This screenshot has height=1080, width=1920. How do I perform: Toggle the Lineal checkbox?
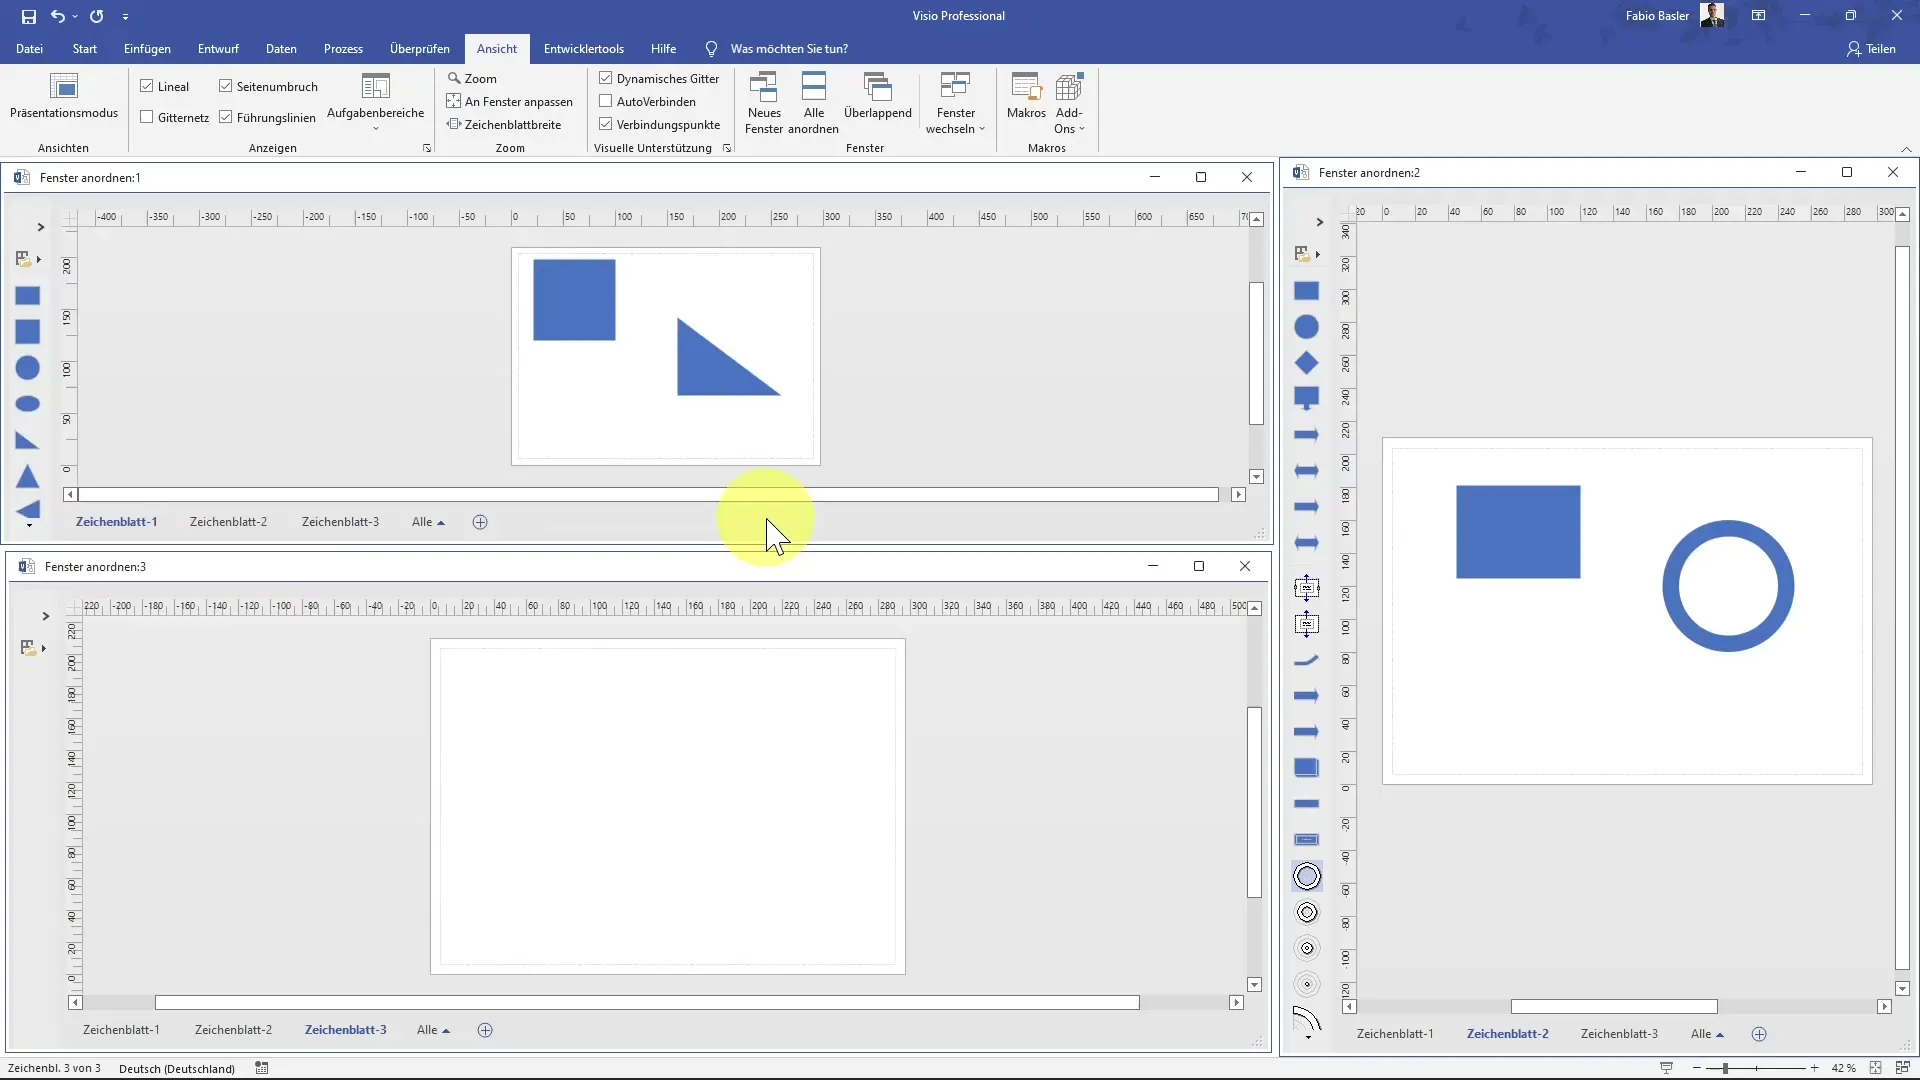pos(147,86)
